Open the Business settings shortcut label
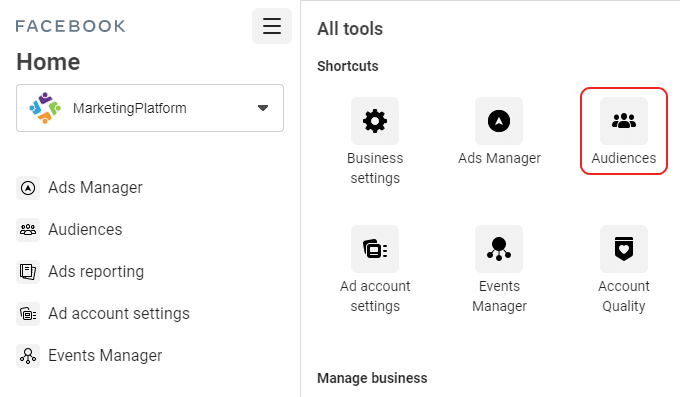Image resolution: width=680 pixels, height=397 pixels. pos(375,168)
